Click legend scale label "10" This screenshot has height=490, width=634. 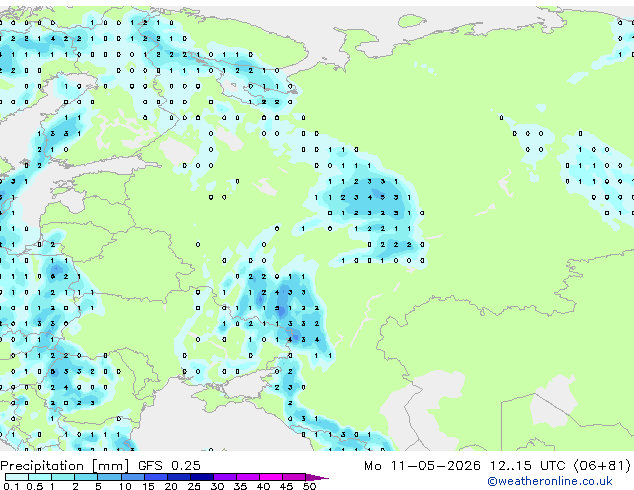(125, 486)
